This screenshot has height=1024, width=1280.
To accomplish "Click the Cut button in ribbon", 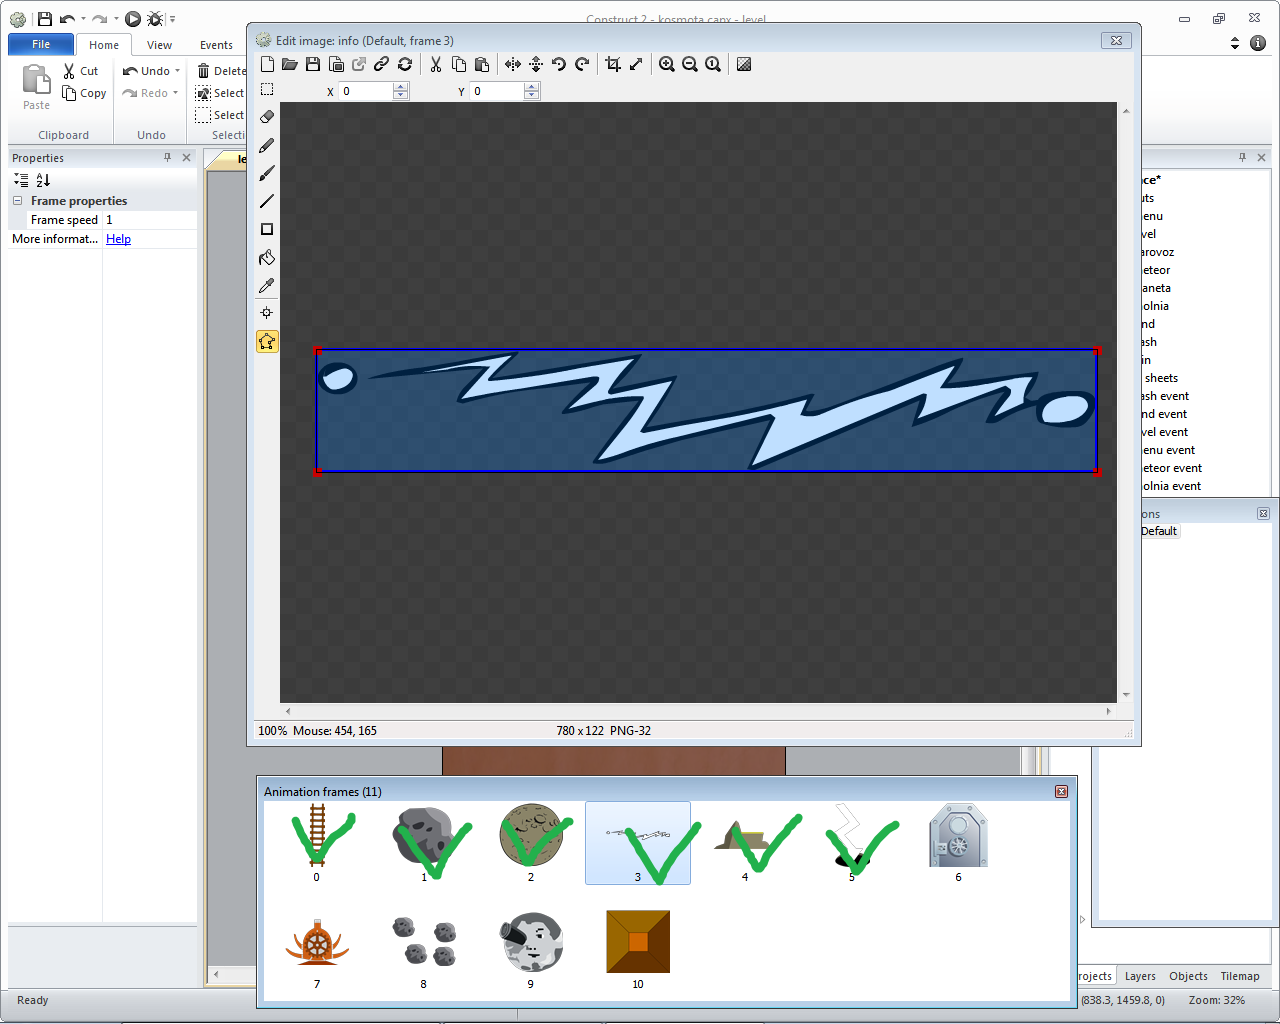I will point(81,71).
